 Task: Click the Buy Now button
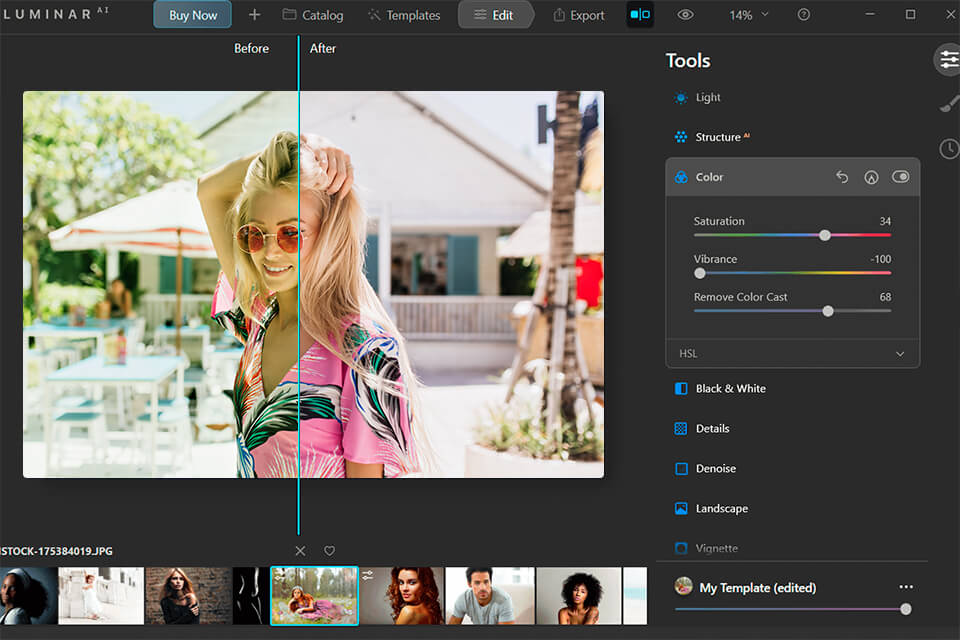(192, 15)
